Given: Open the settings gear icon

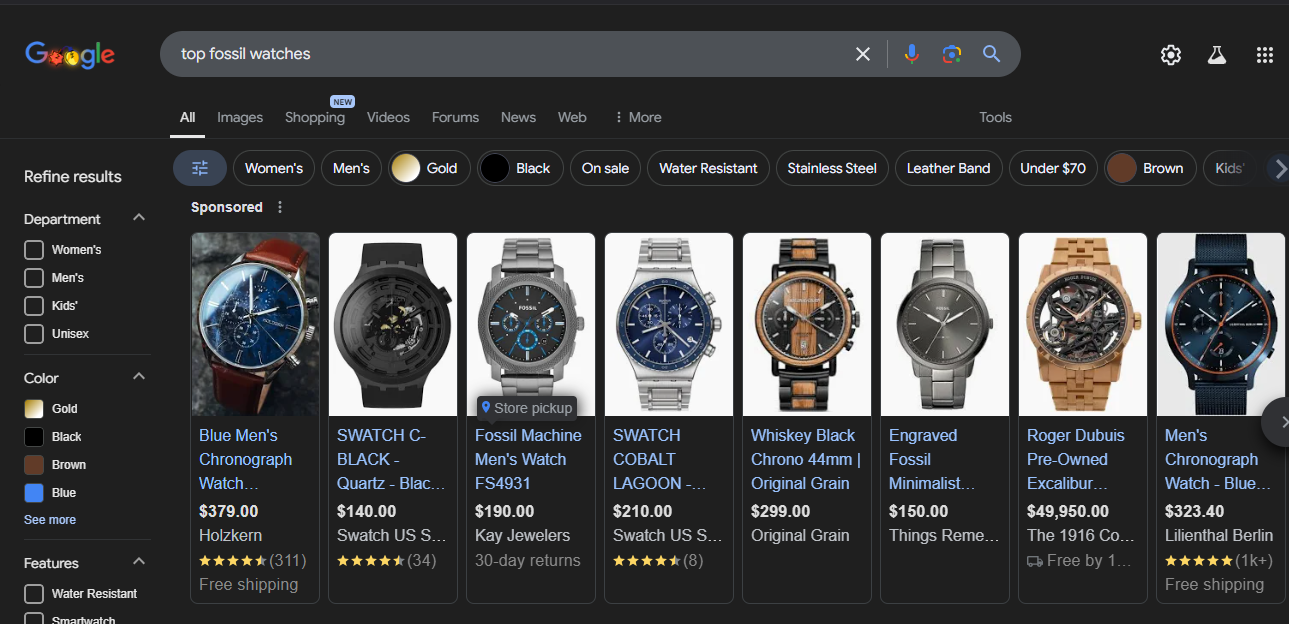Looking at the screenshot, I should (x=1171, y=55).
